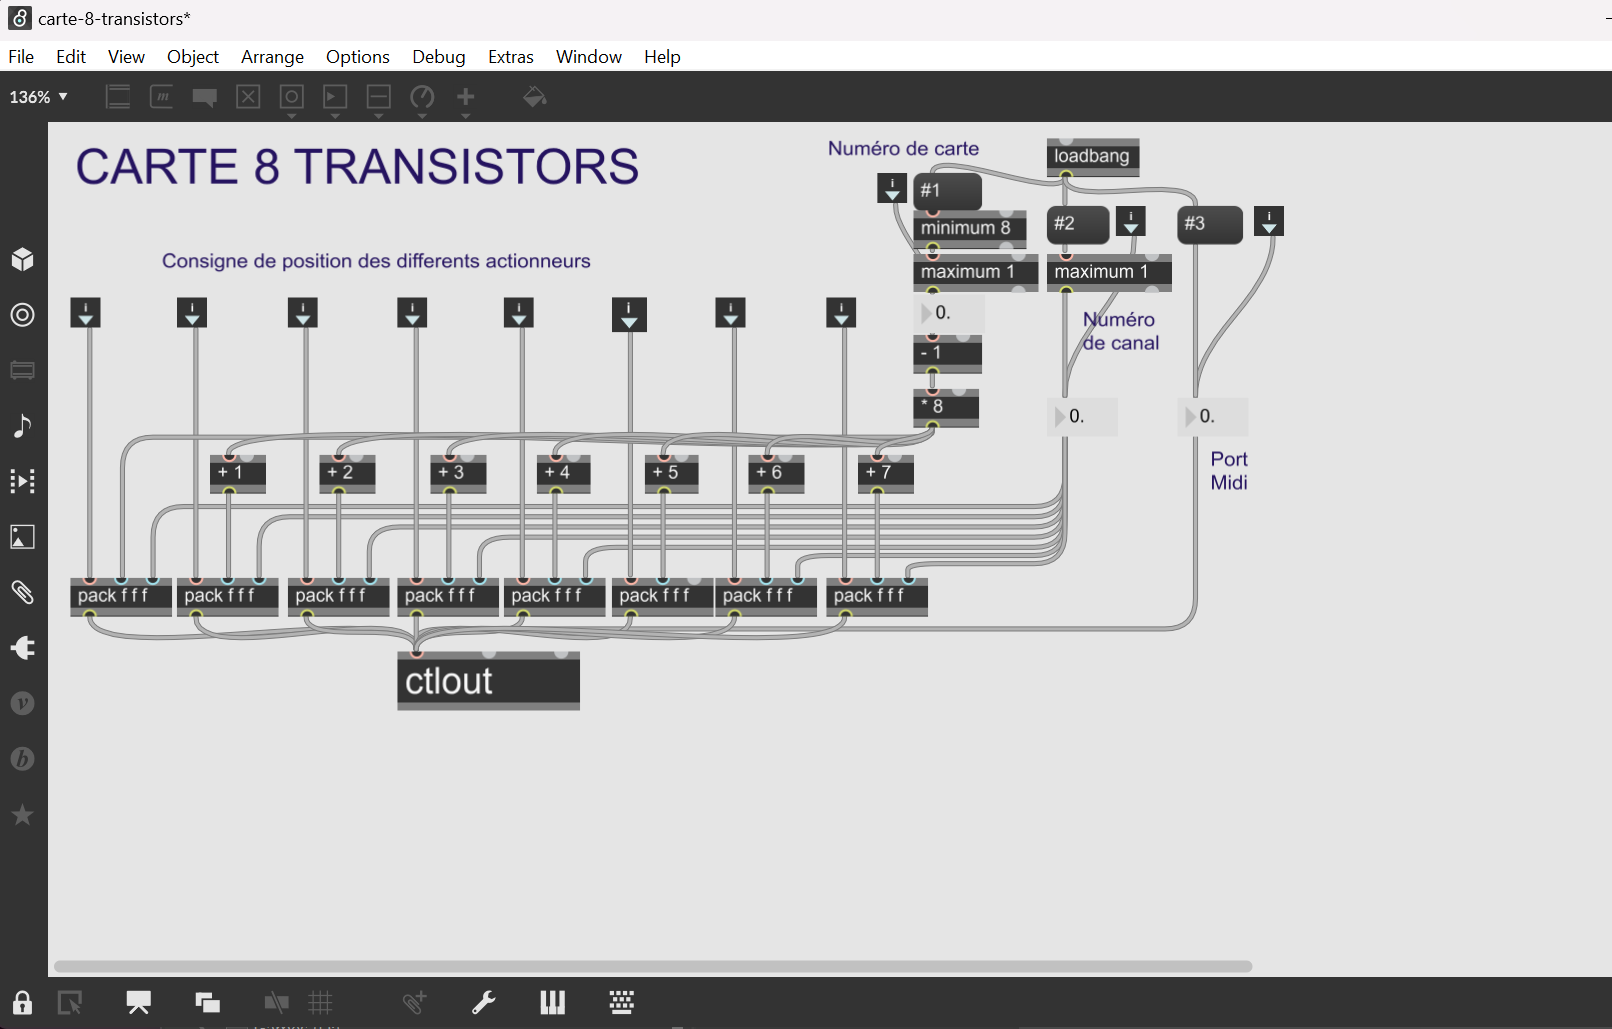This screenshot has height=1029, width=1612.
Task: Toggle presentation mode in bottom toolbar
Action: coord(138,1002)
